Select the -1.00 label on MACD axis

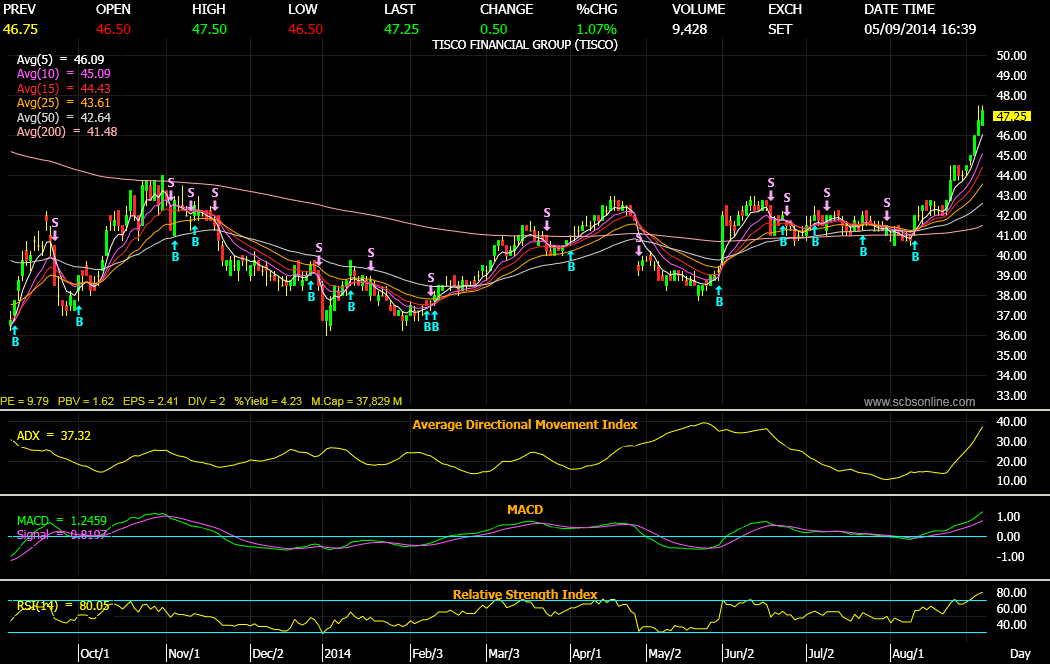1010,557
